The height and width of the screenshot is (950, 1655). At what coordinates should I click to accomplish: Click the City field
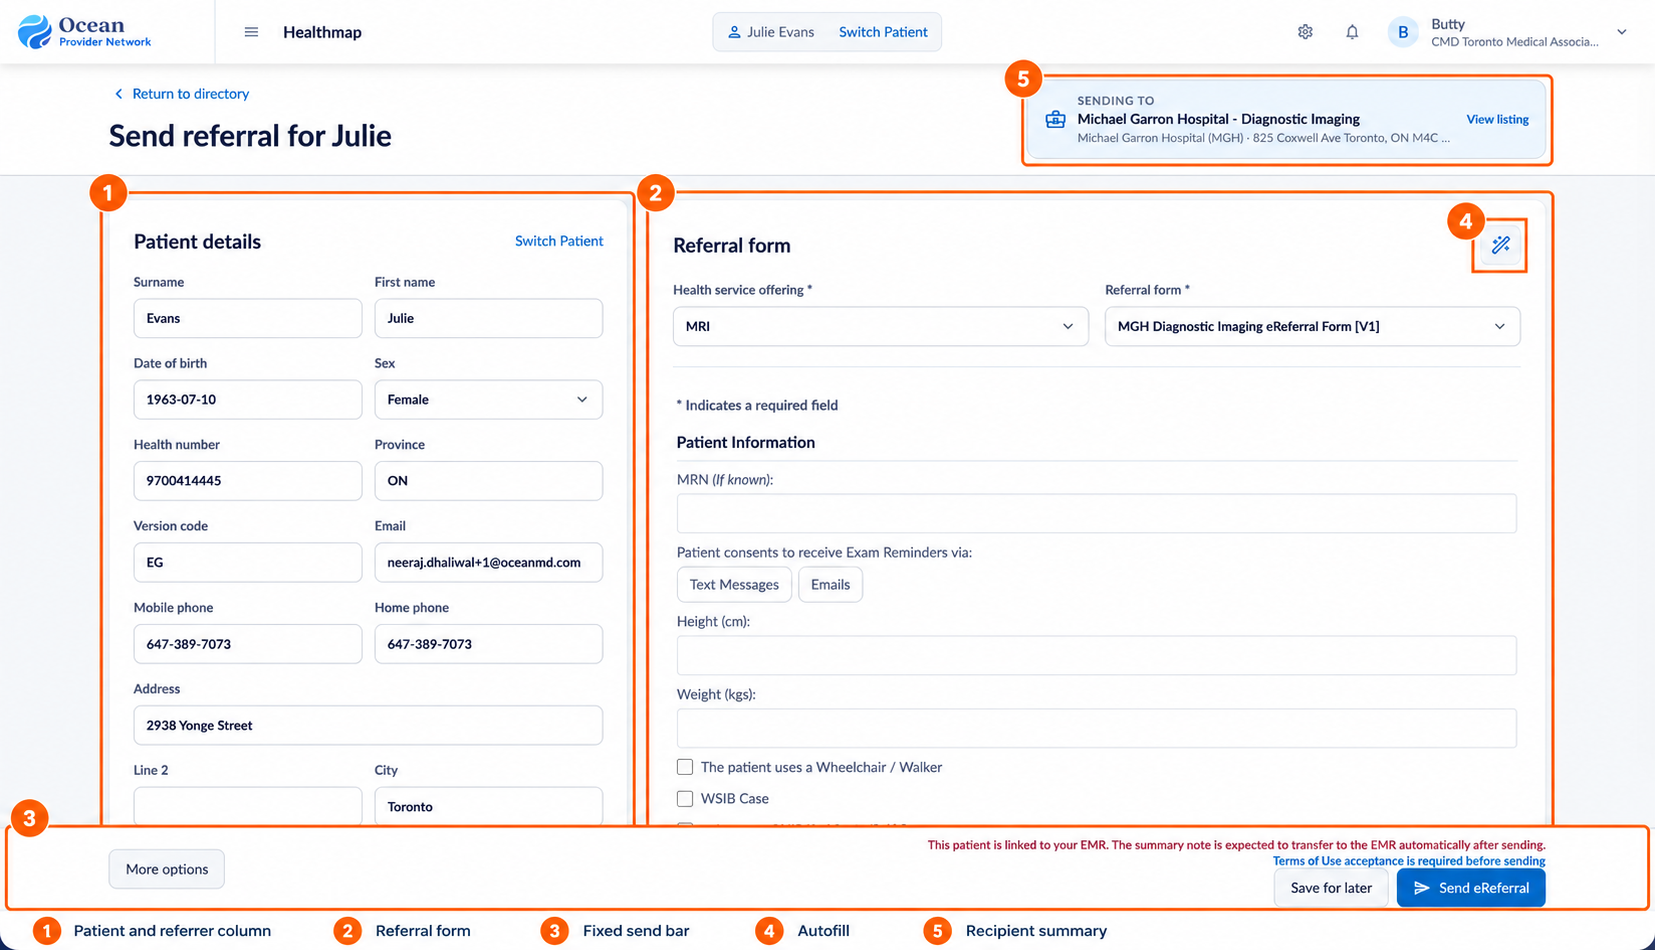(488, 806)
